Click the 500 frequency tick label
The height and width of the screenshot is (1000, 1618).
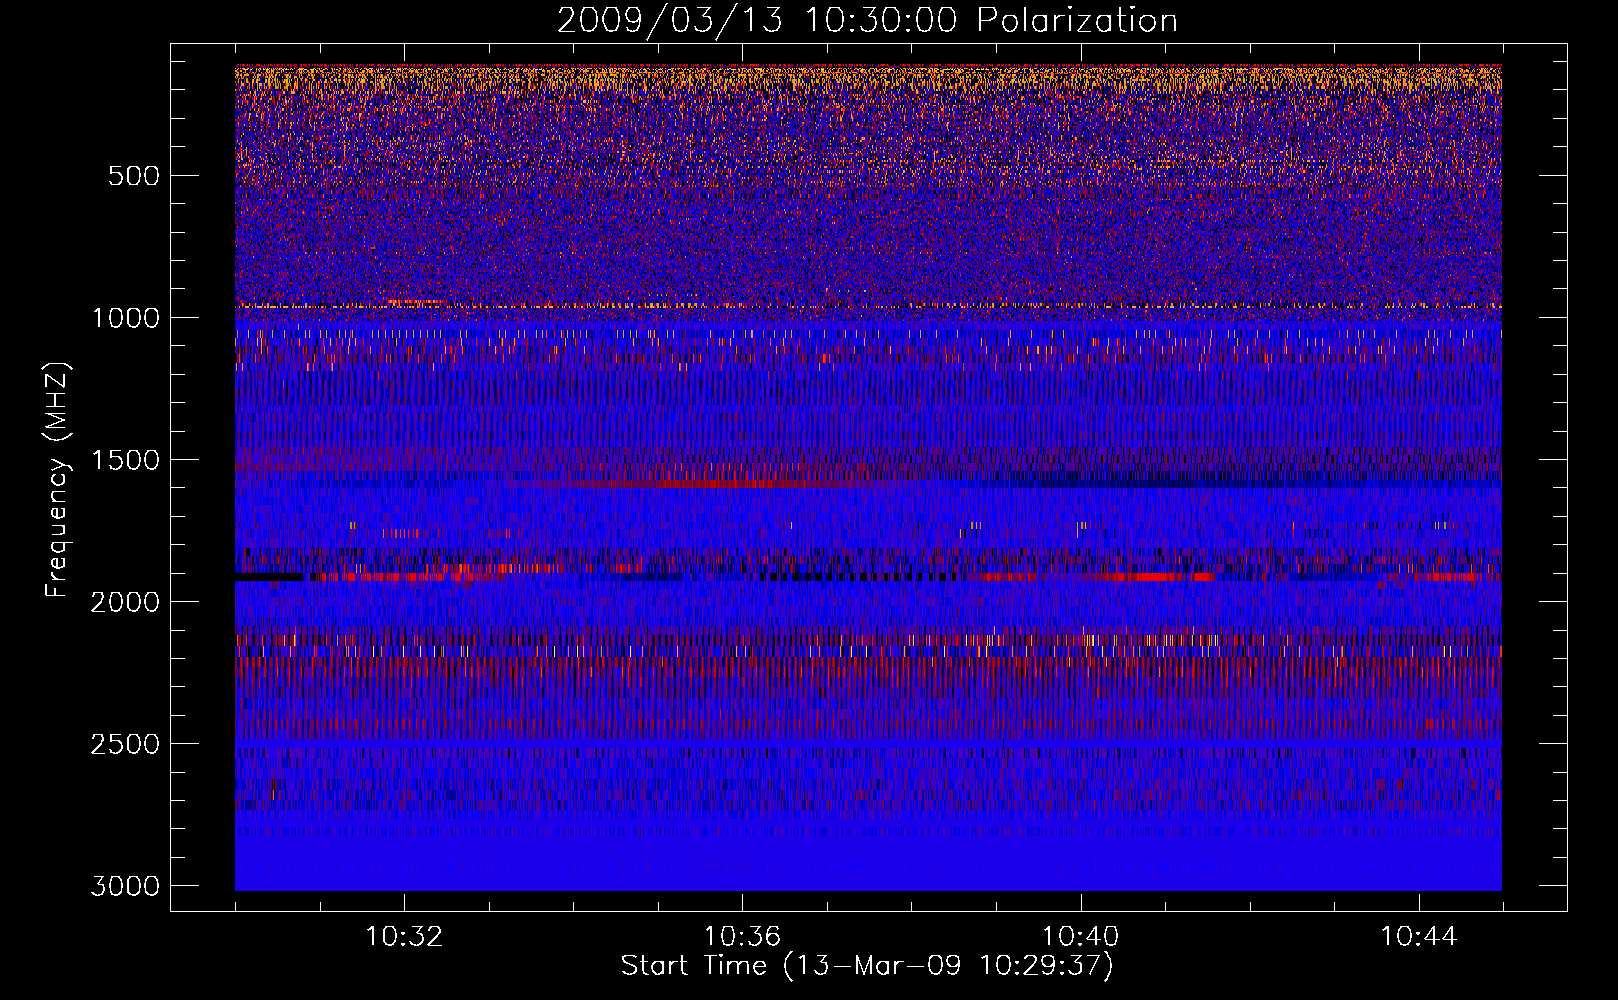[133, 176]
